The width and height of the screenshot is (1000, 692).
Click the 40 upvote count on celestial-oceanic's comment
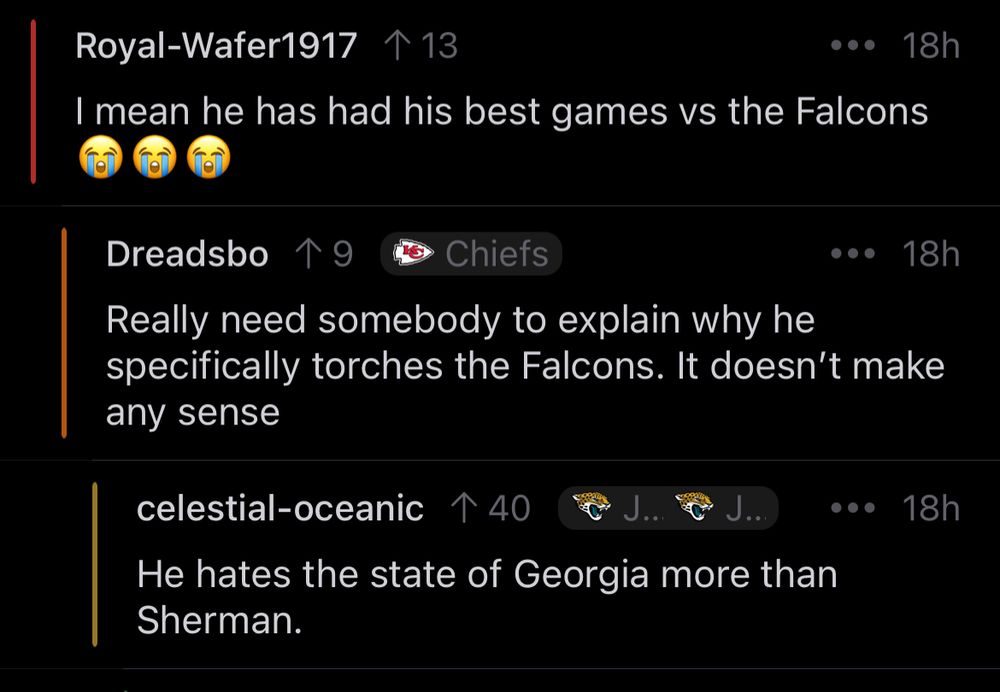(x=512, y=507)
